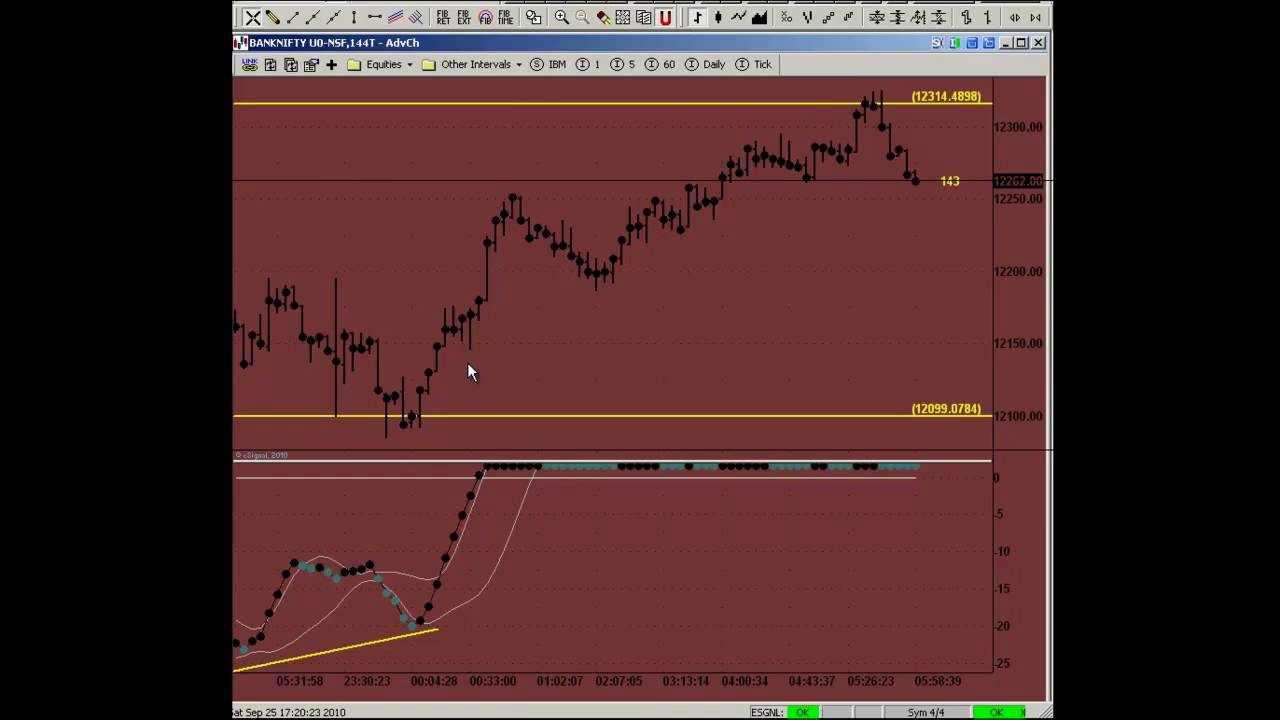
Task: Click the zoom in magnifier
Action: (x=562, y=17)
